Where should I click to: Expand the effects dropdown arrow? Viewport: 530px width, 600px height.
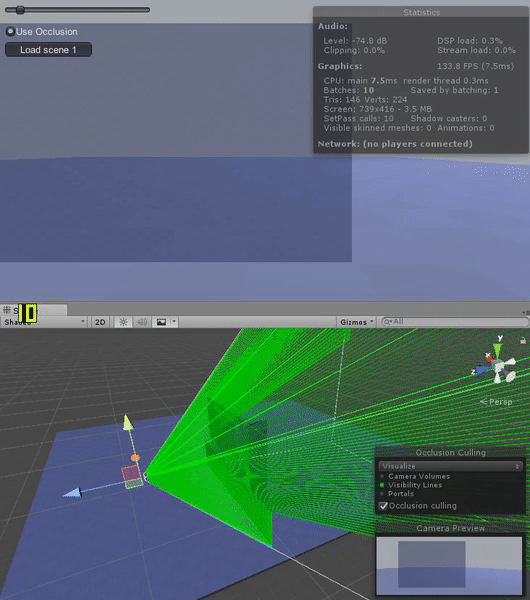click(x=174, y=321)
